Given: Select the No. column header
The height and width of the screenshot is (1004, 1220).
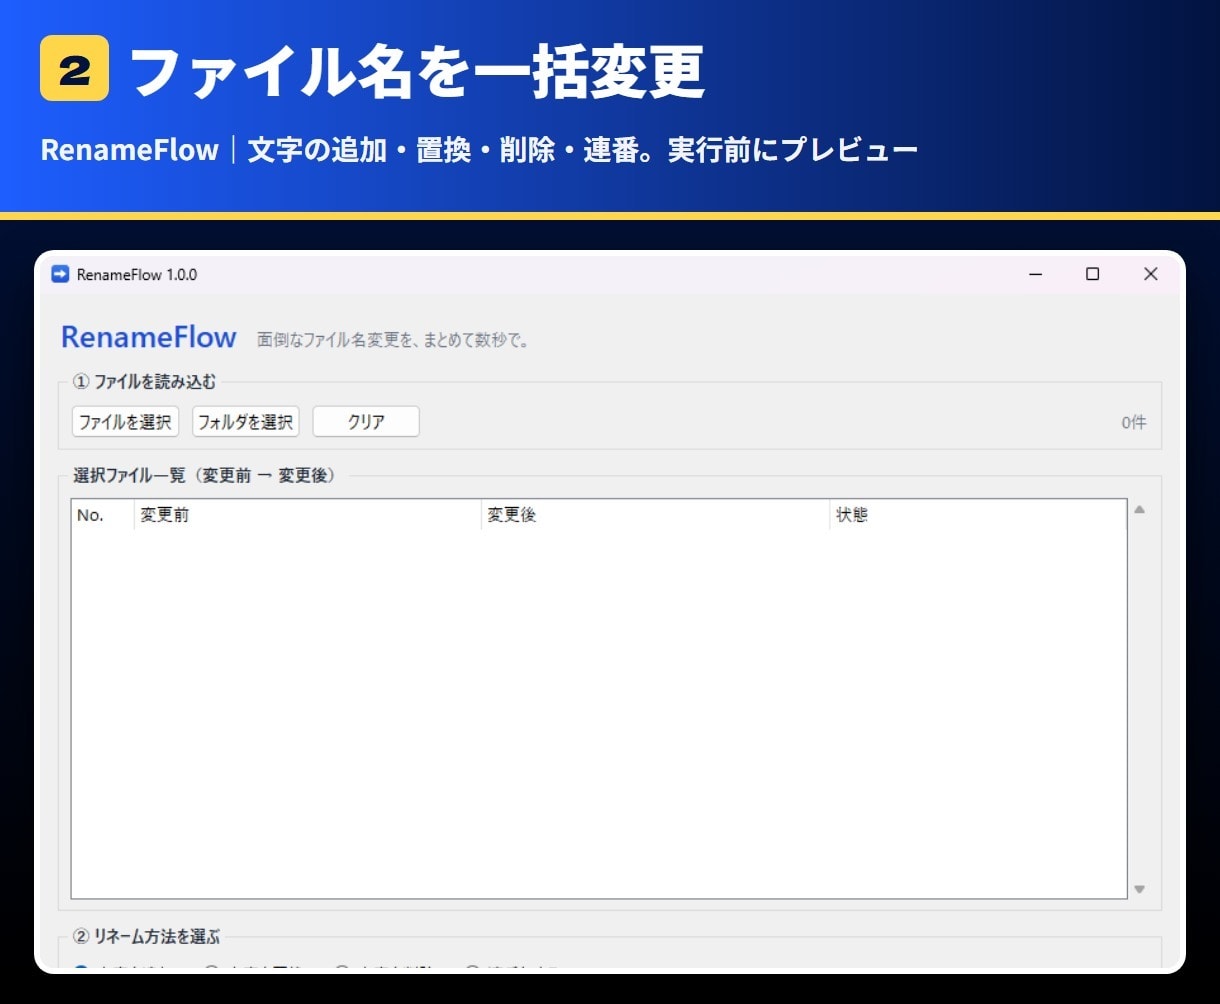Looking at the screenshot, I should tap(103, 515).
